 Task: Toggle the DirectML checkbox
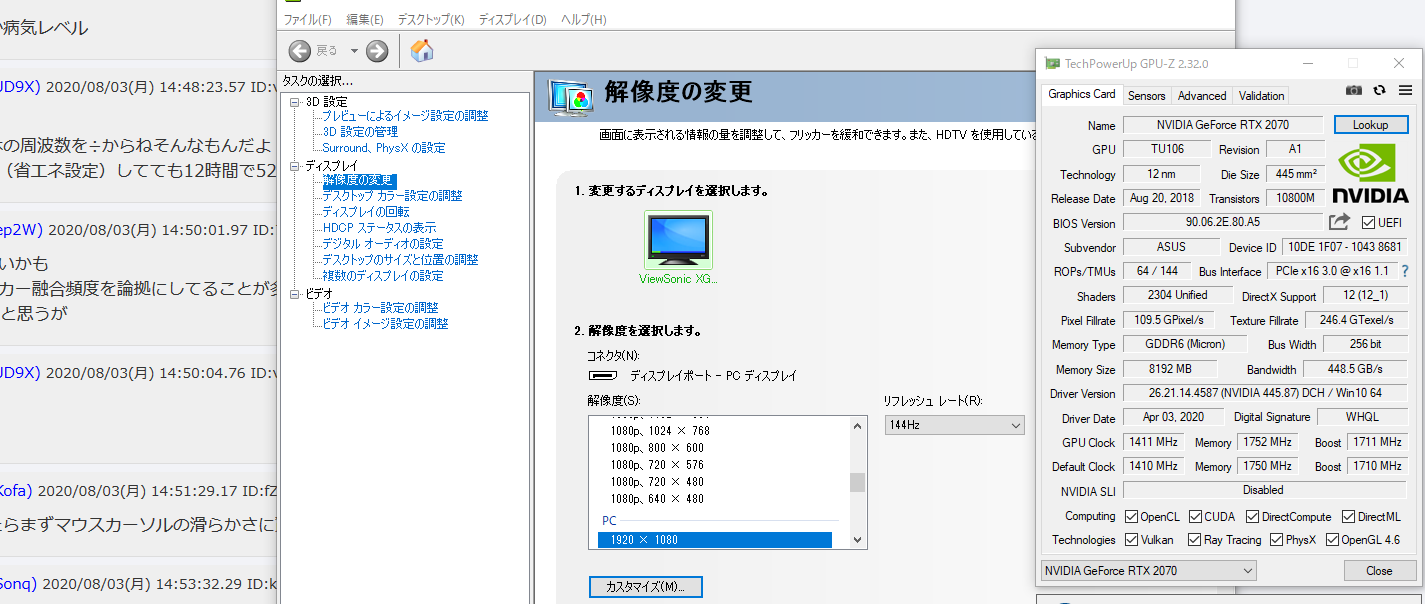[1348, 517]
